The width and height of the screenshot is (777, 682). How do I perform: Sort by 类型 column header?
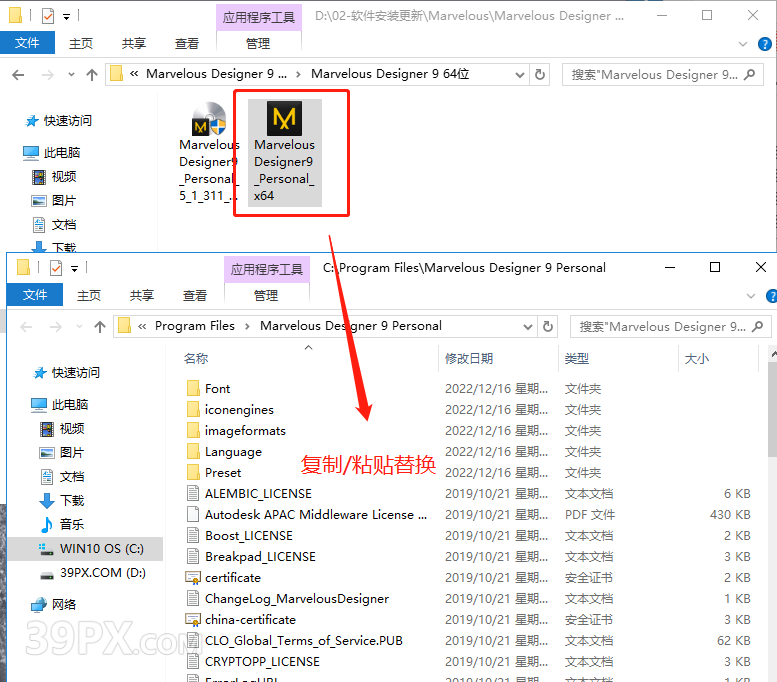click(x=577, y=358)
